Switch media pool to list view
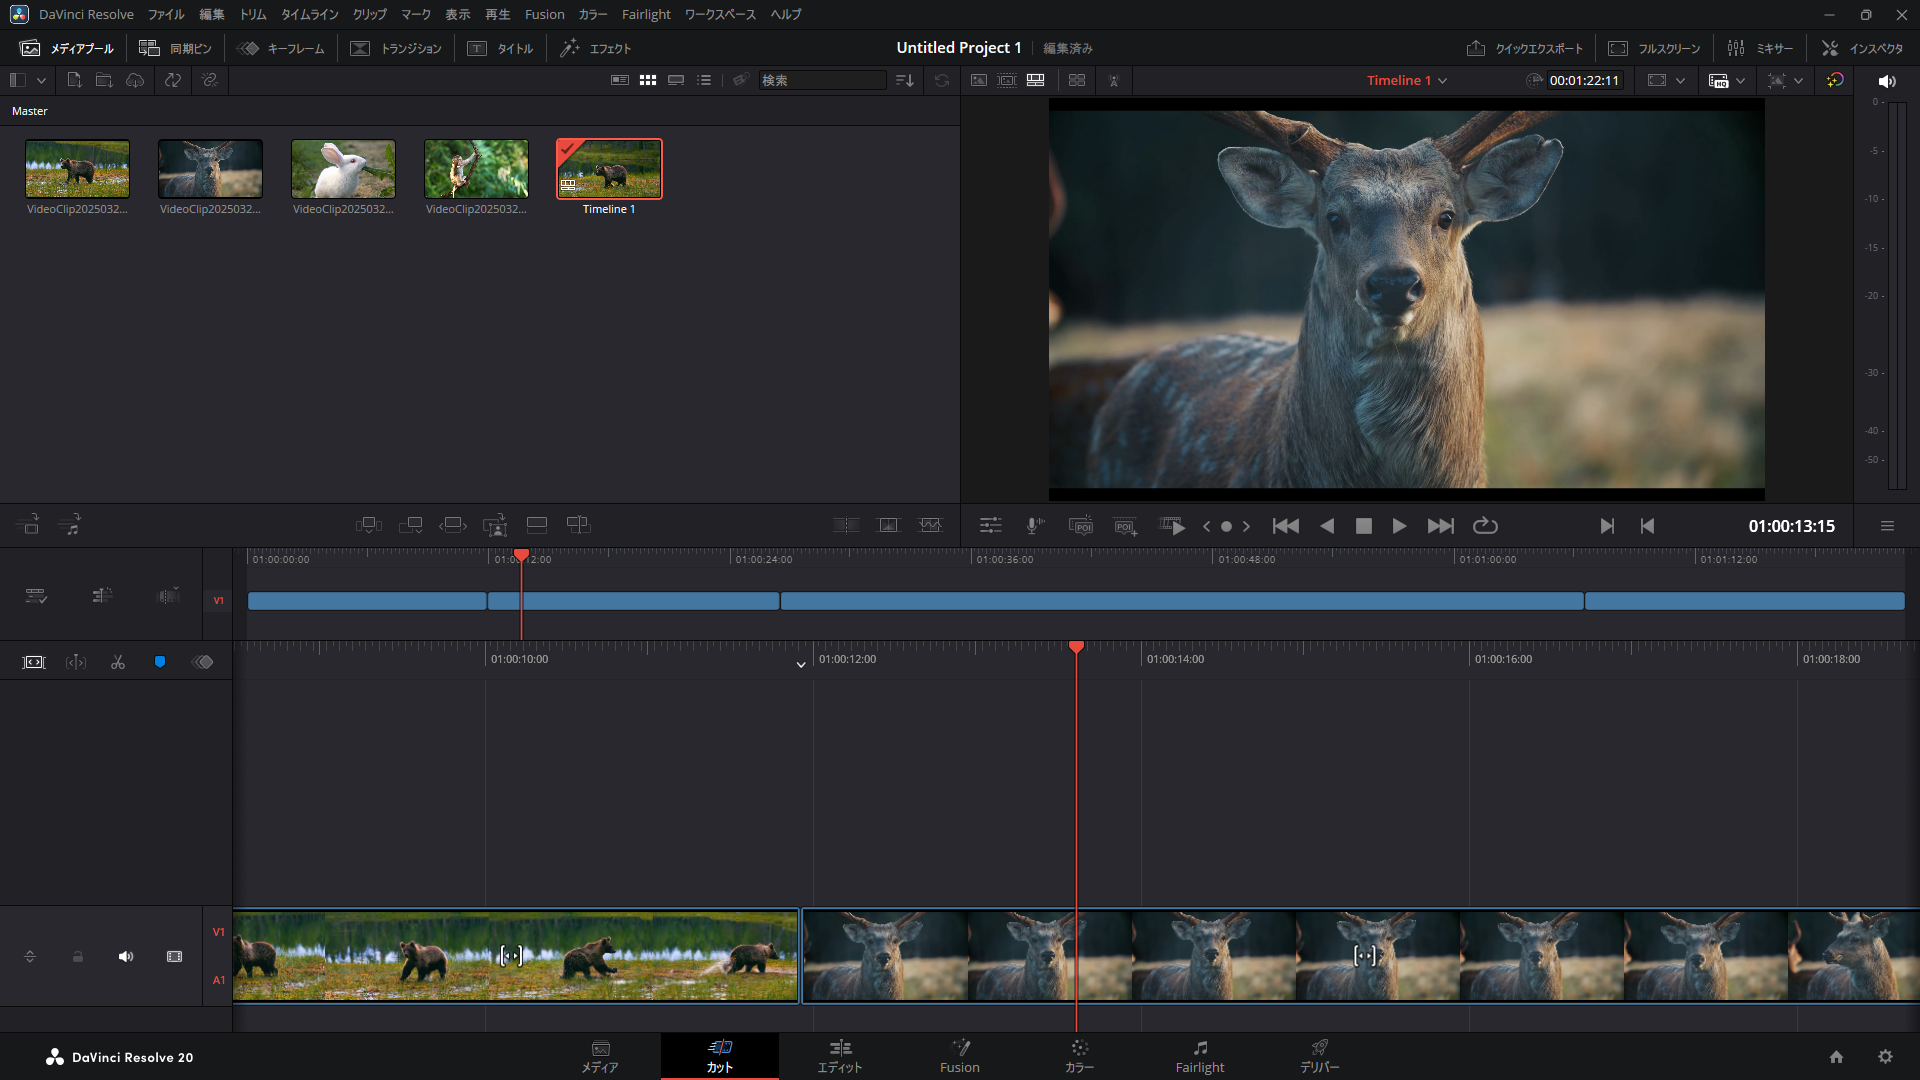The width and height of the screenshot is (1920, 1080). point(704,80)
